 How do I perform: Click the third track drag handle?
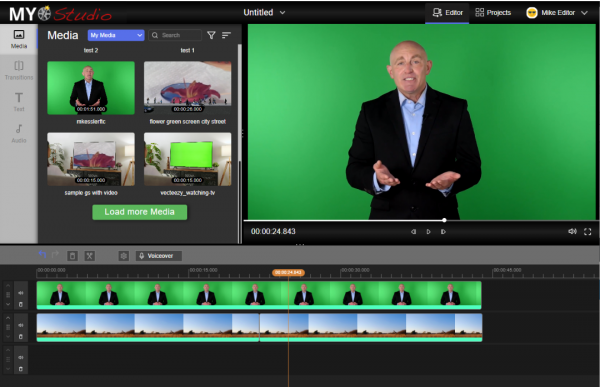[8, 359]
